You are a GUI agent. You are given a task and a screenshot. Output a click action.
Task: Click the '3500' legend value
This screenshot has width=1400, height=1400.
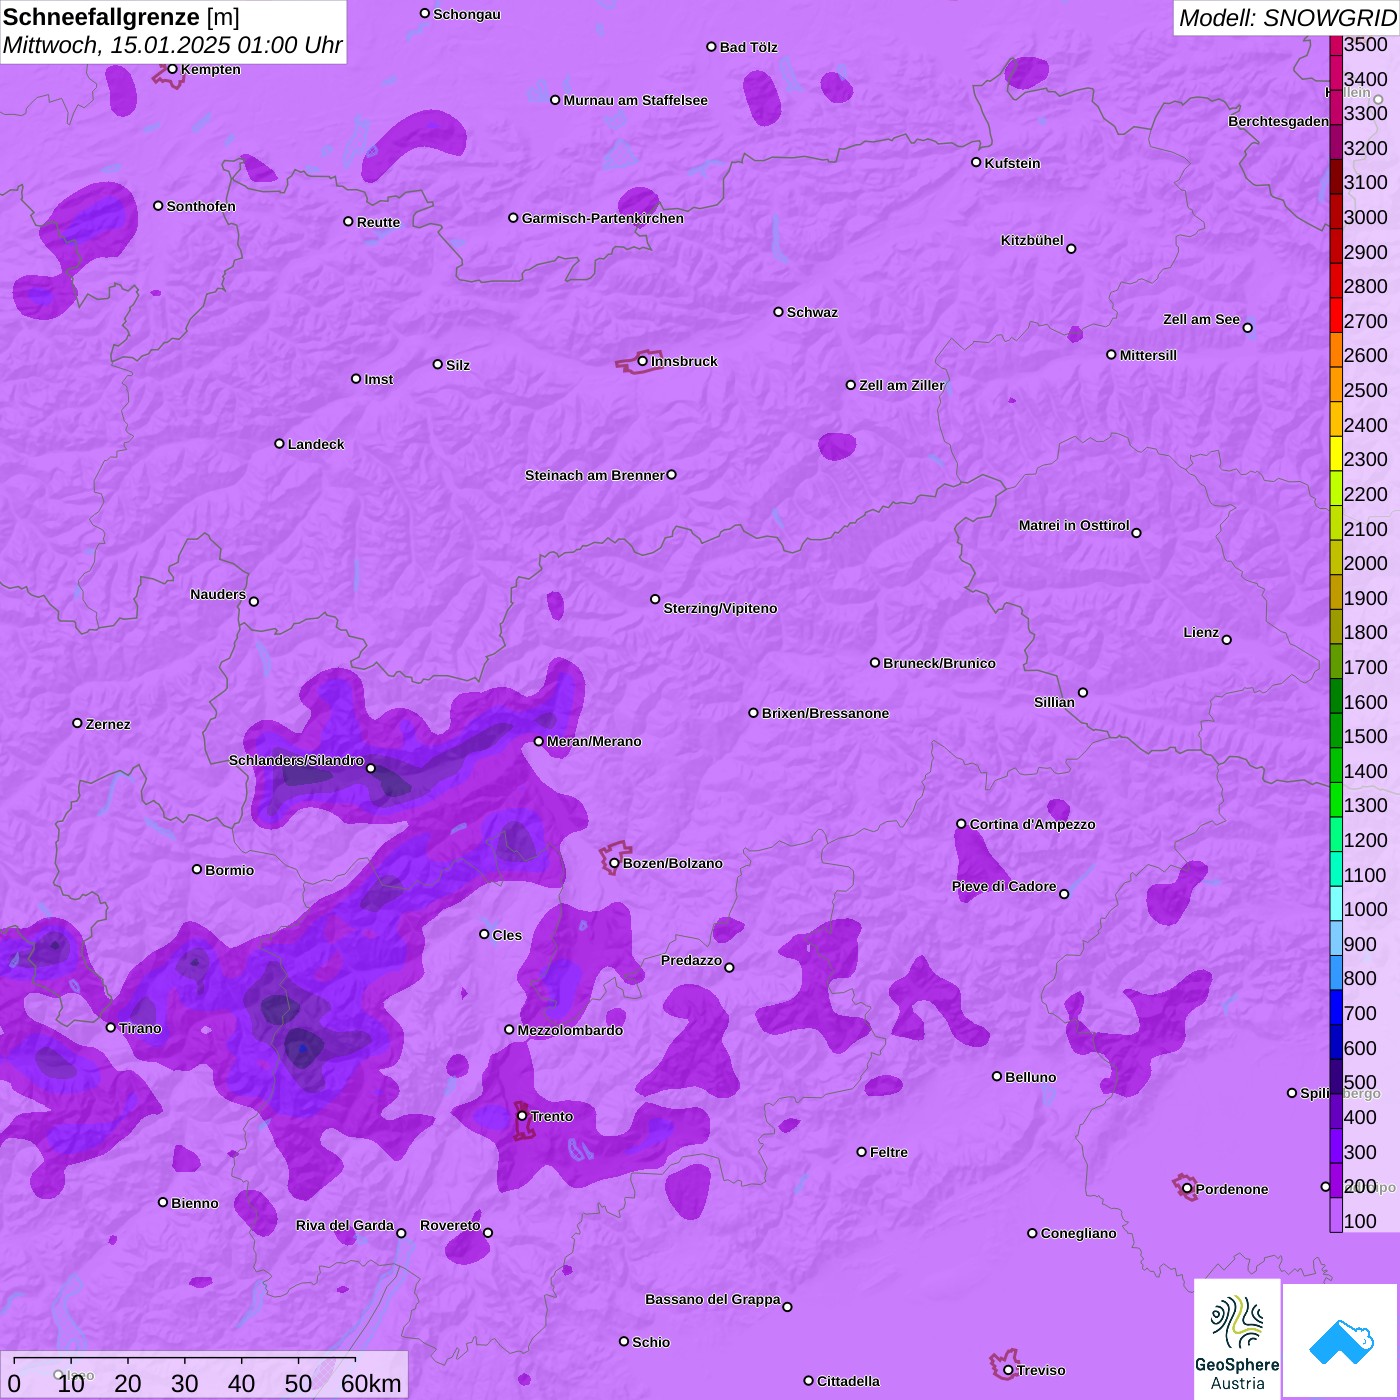1365,44
